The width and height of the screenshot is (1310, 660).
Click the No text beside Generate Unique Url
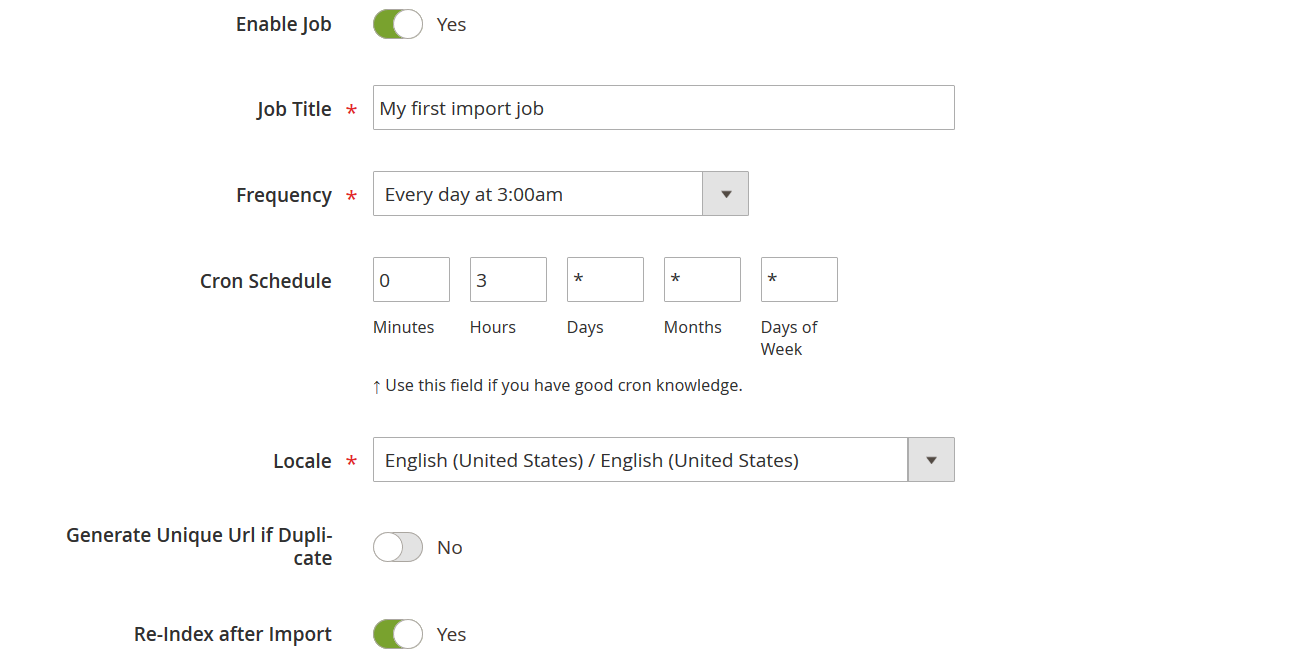click(450, 547)
